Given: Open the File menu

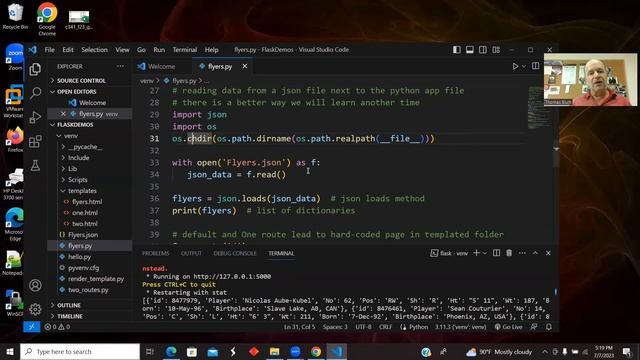Looking at the screenshot, I should pos(49,50).
